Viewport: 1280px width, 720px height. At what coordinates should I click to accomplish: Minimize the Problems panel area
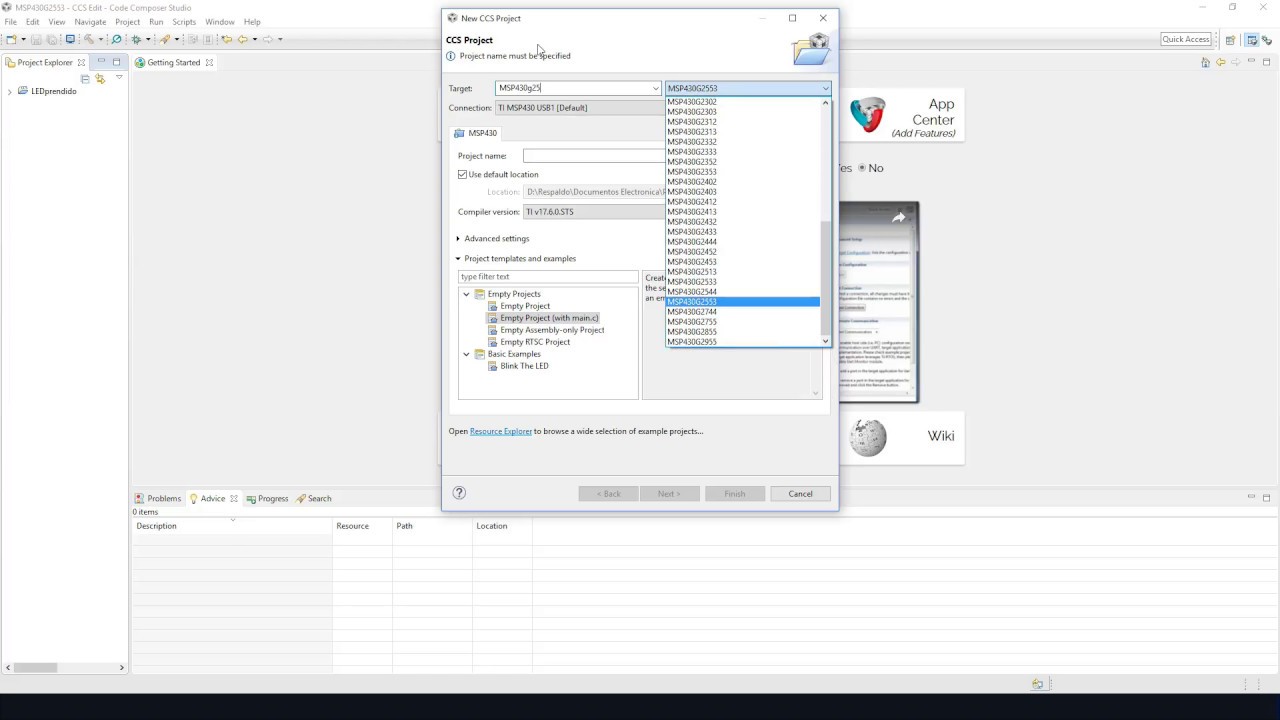(x=1251, y=497)
